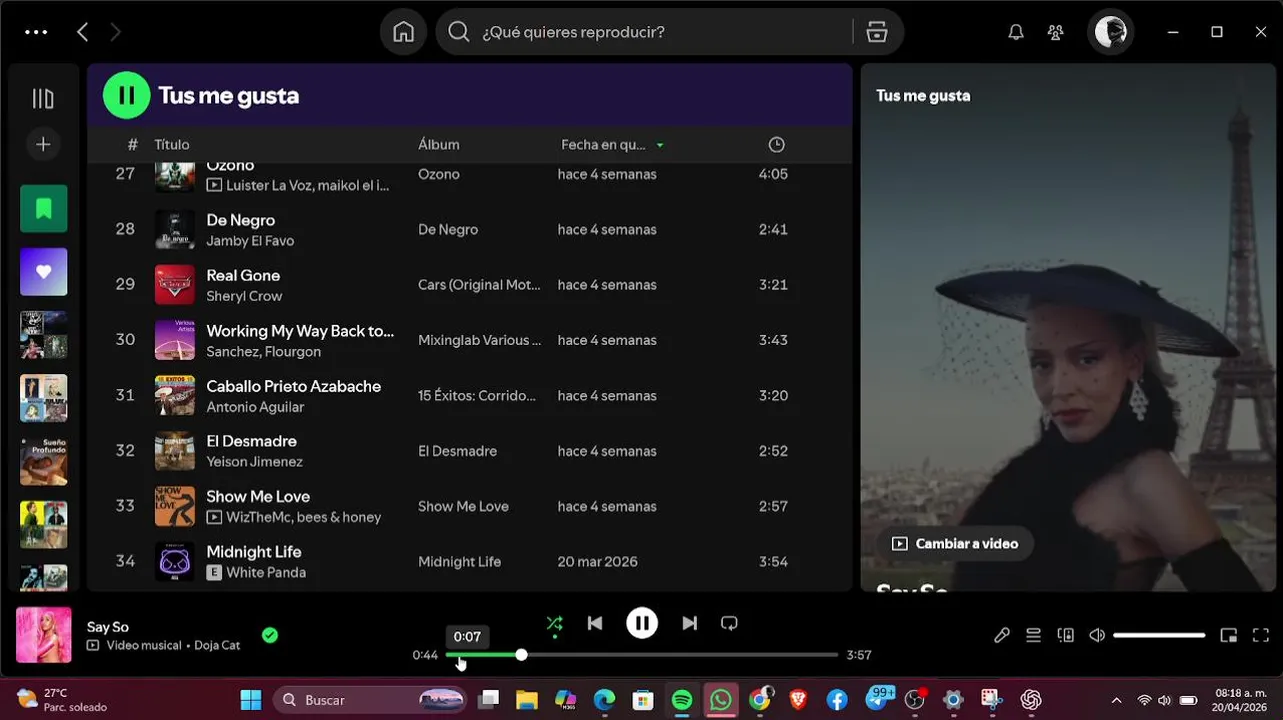Skip to the next track
Viewport: 1283px width, 720px height.
[689, 623]
